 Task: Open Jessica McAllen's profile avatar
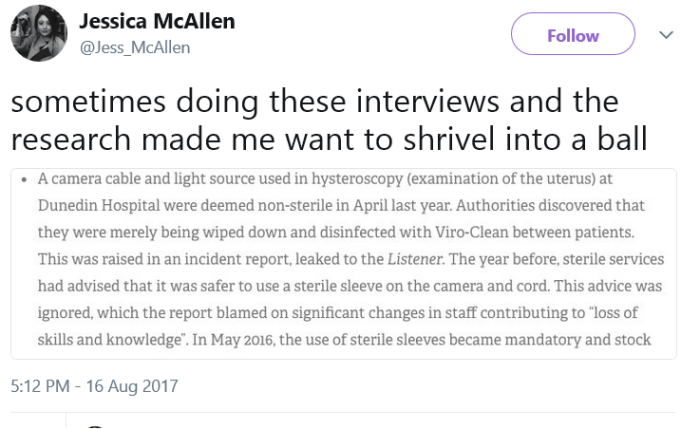click(x=38, y=37)
